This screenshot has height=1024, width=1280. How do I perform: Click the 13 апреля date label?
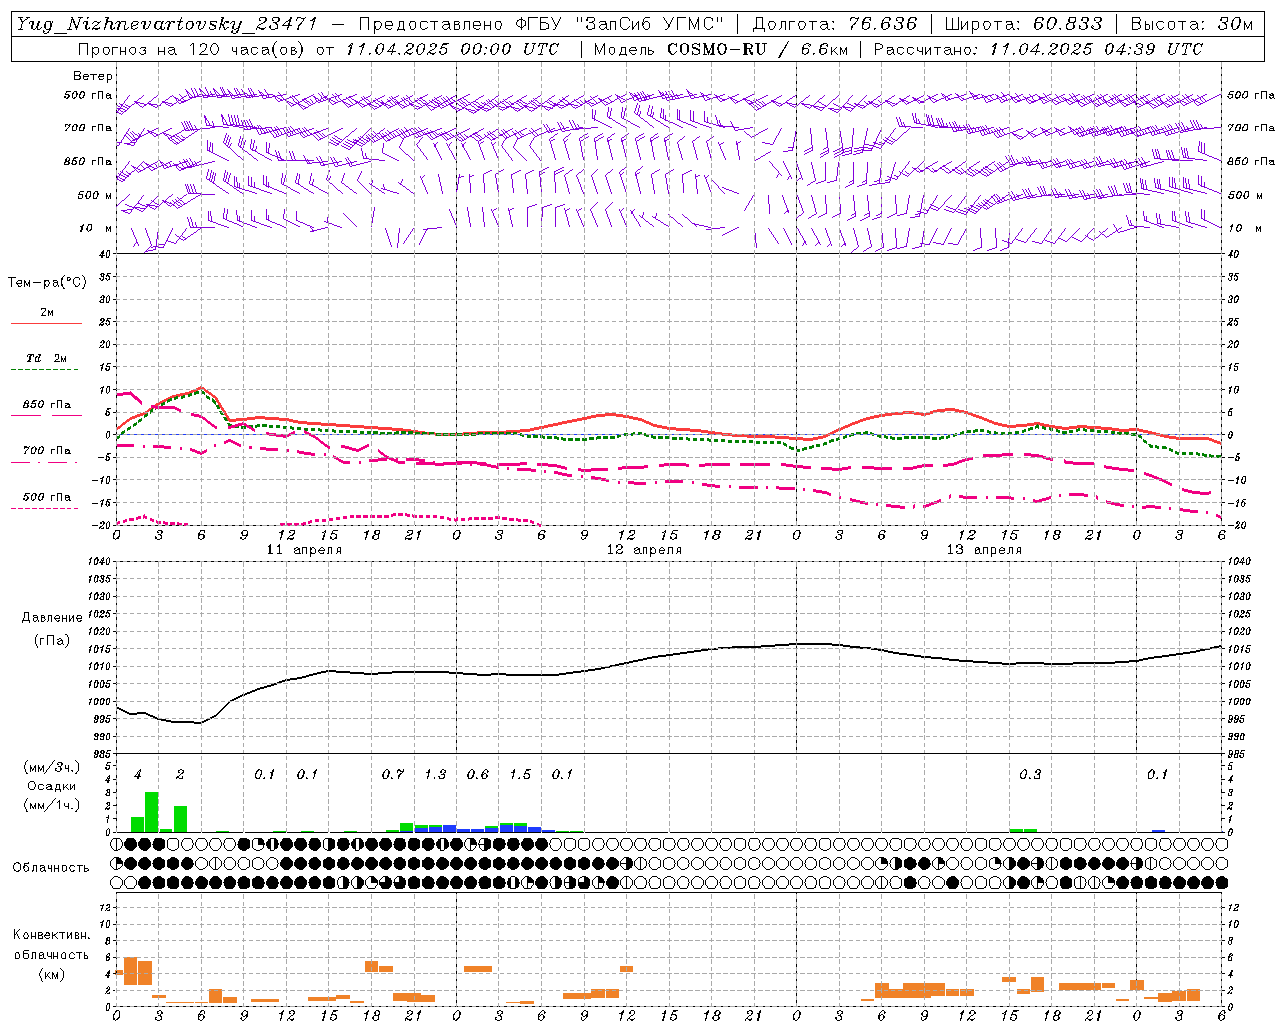coord(984,550)
